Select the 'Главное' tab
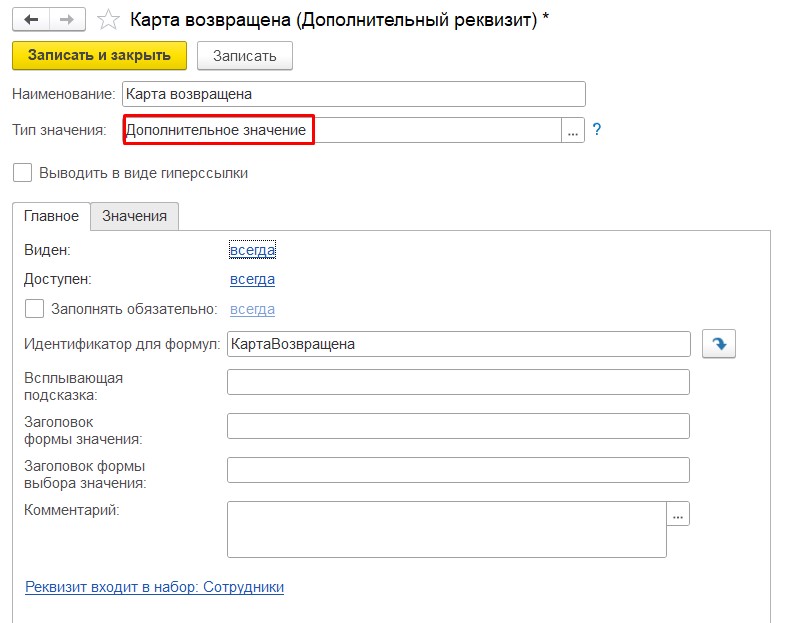This screenshot has width=812, height=623. (51, 216)
